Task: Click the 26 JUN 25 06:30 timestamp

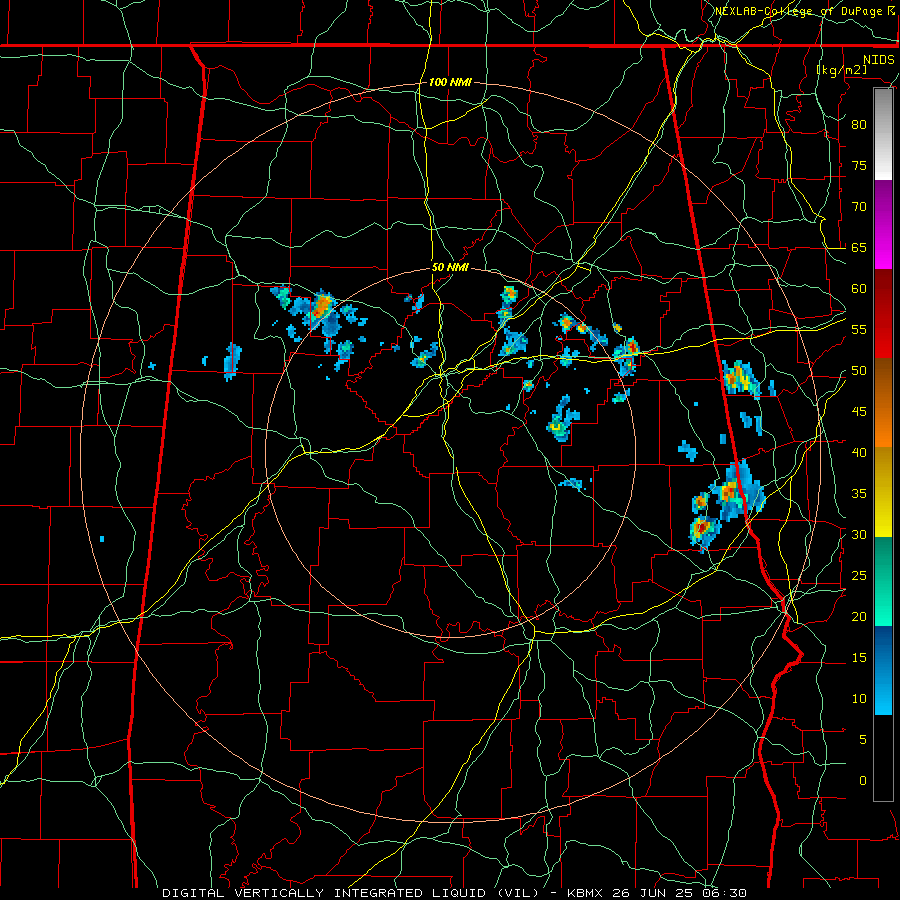Action: [680, 893]
